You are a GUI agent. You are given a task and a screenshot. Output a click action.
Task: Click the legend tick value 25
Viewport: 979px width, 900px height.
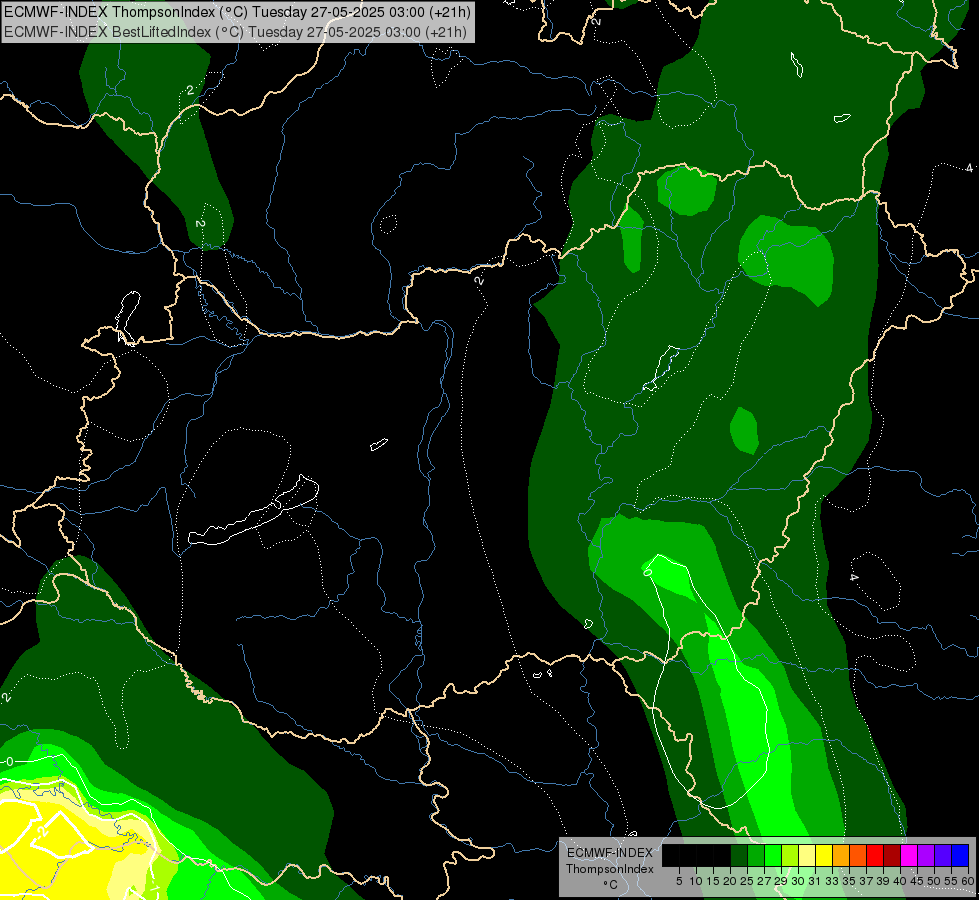[x=747, y=881]
